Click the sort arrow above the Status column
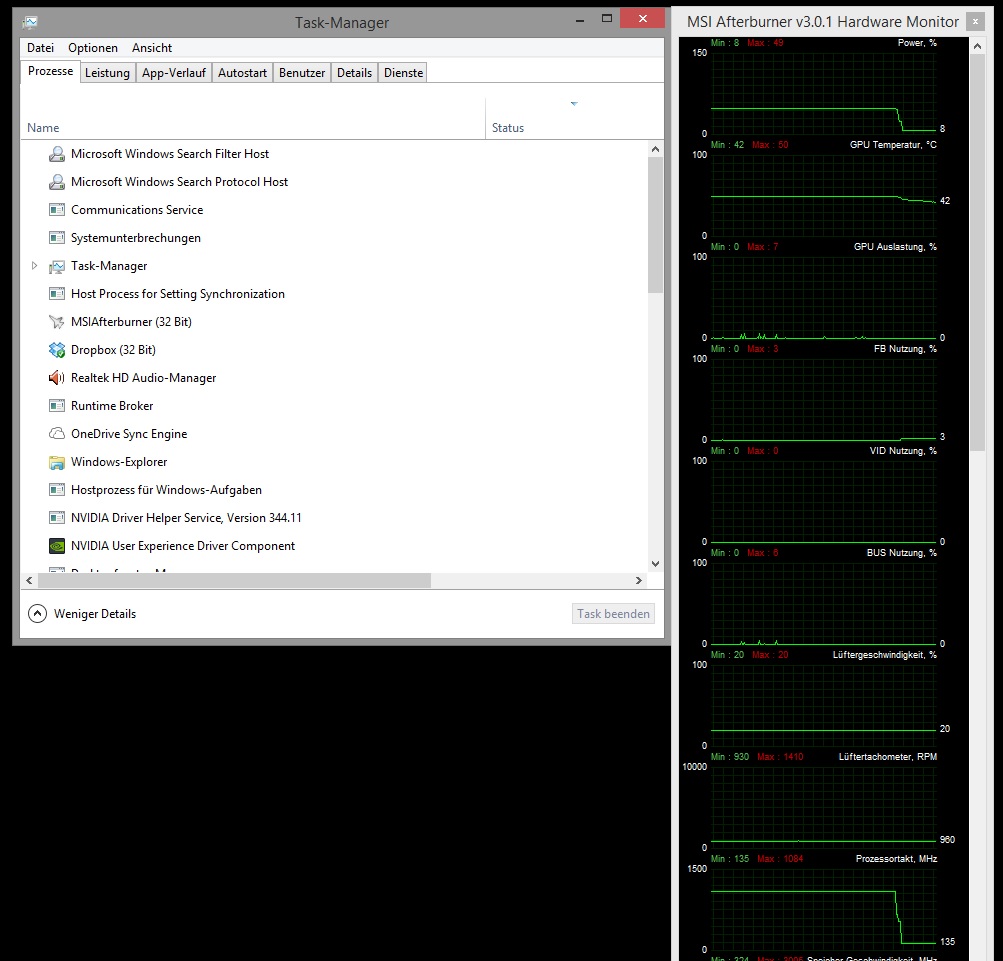This screenshot has width=1003, height=961. (x=574, y=103)
